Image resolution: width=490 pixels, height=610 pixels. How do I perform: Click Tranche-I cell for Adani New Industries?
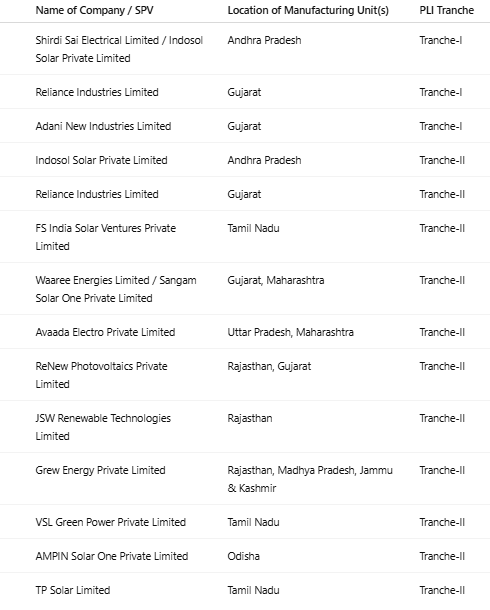coord(441,126)
